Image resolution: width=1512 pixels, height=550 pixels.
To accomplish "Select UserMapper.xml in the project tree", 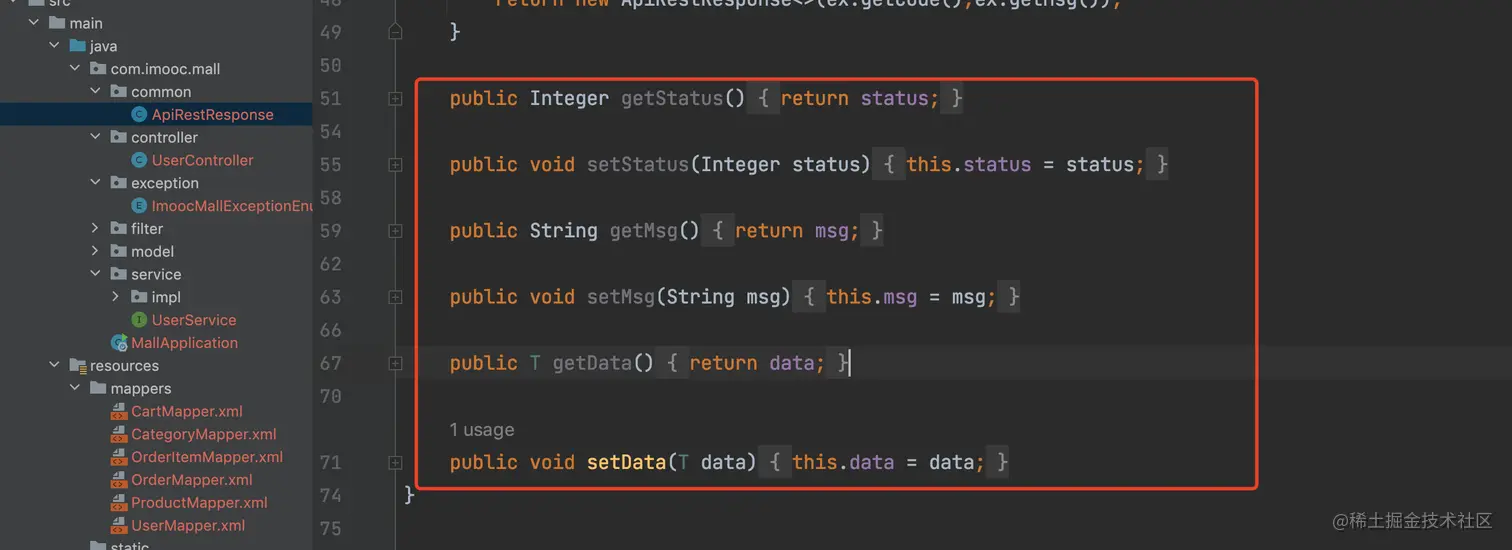I will click(188, 526).
